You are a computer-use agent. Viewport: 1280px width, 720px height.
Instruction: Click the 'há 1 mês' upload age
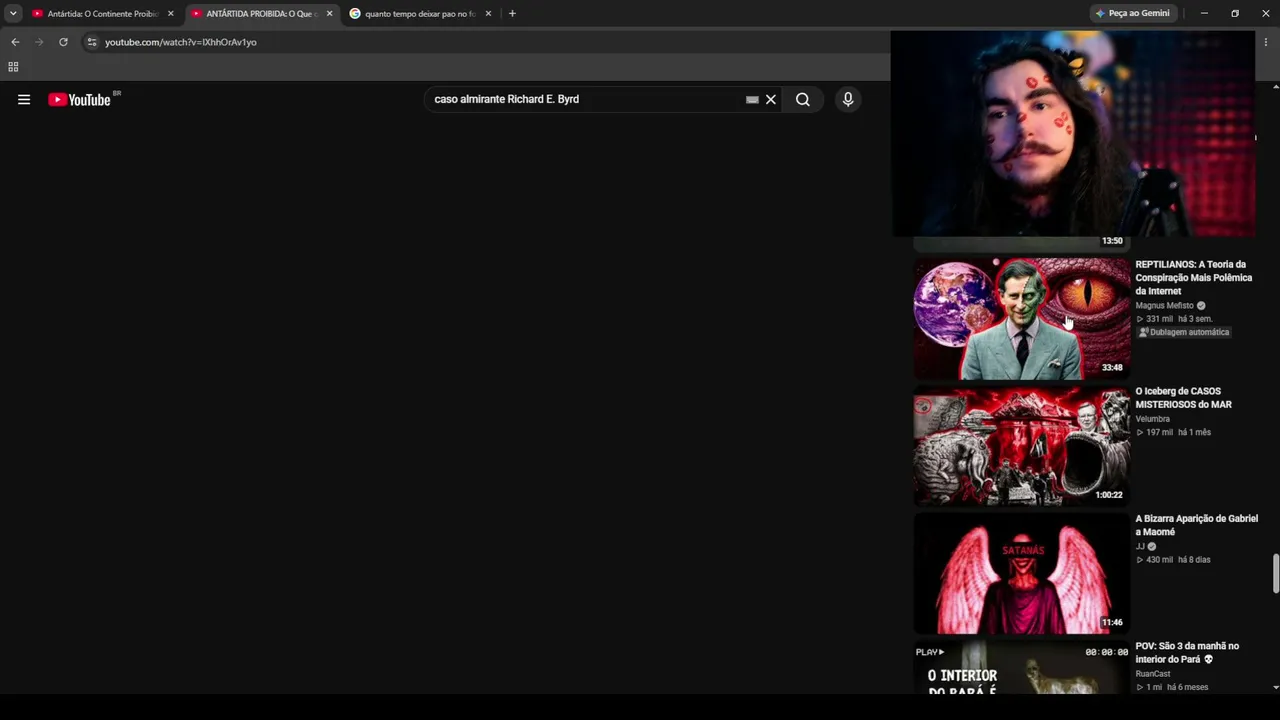point(1194,432)
